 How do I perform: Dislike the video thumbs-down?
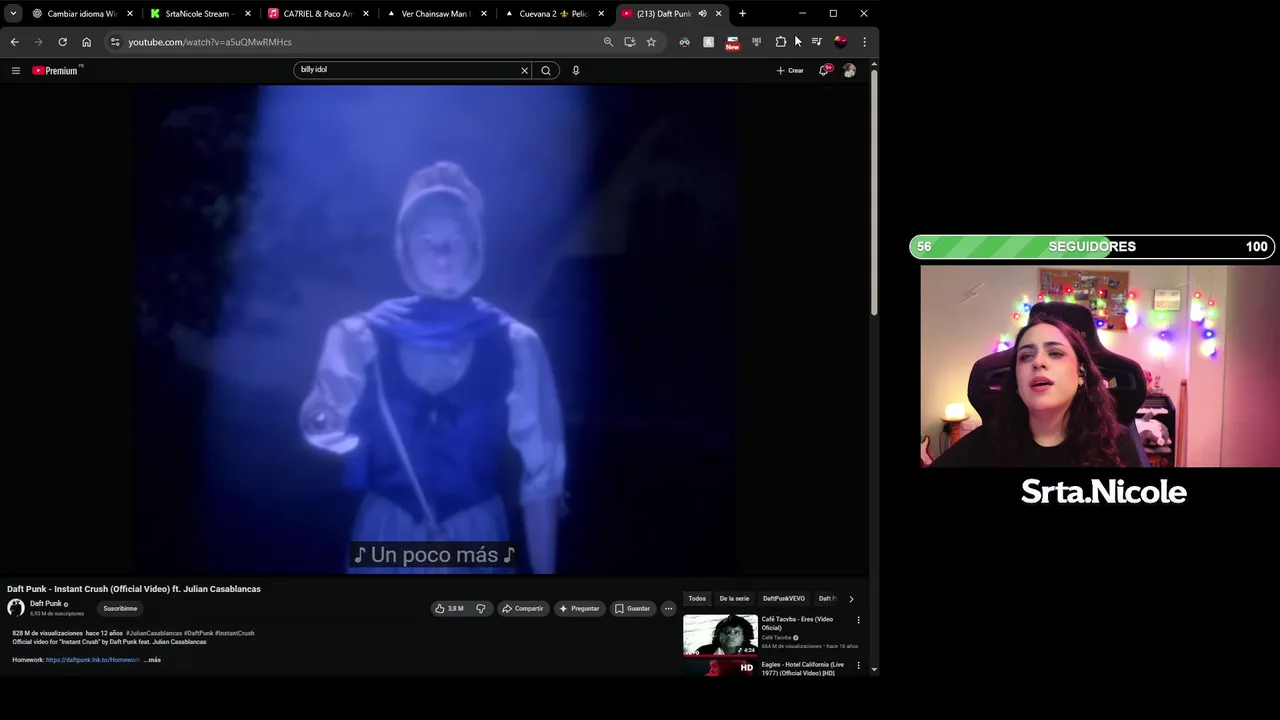tap(481, 608)
